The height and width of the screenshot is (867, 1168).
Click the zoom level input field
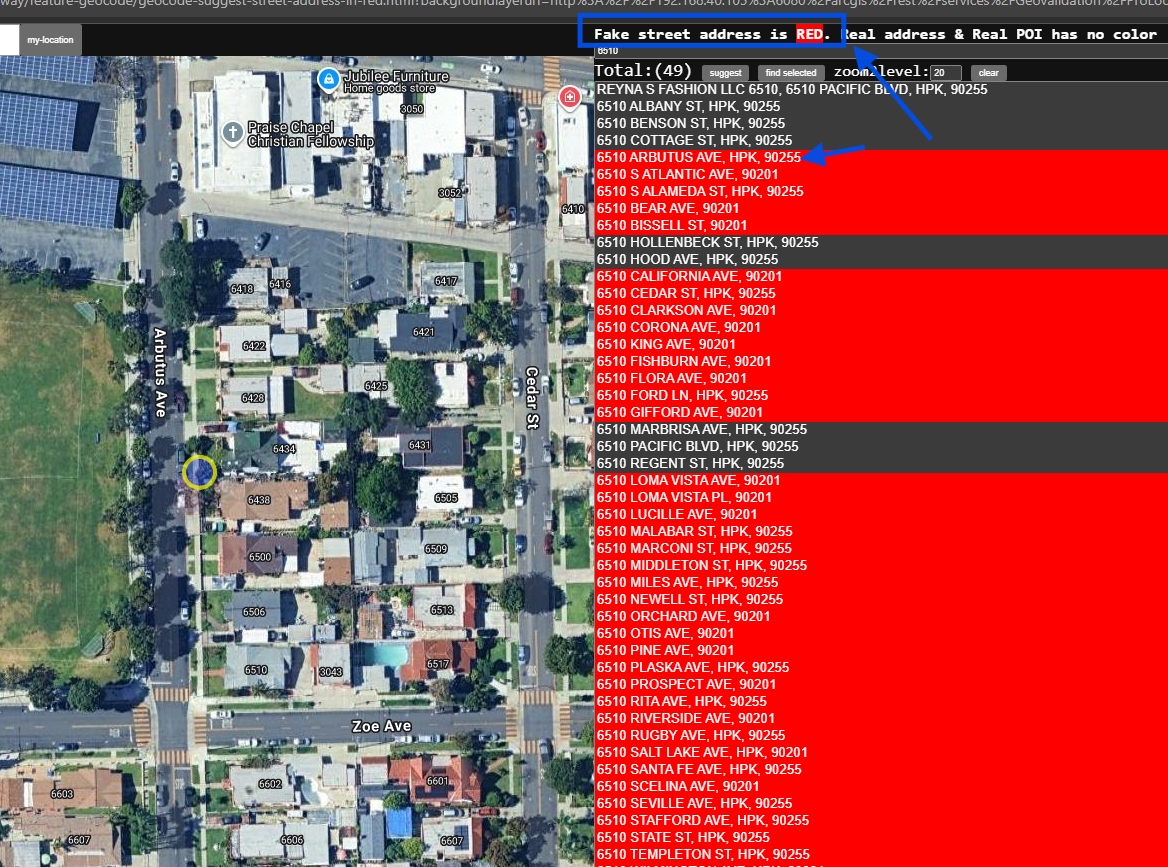[945, 73]
